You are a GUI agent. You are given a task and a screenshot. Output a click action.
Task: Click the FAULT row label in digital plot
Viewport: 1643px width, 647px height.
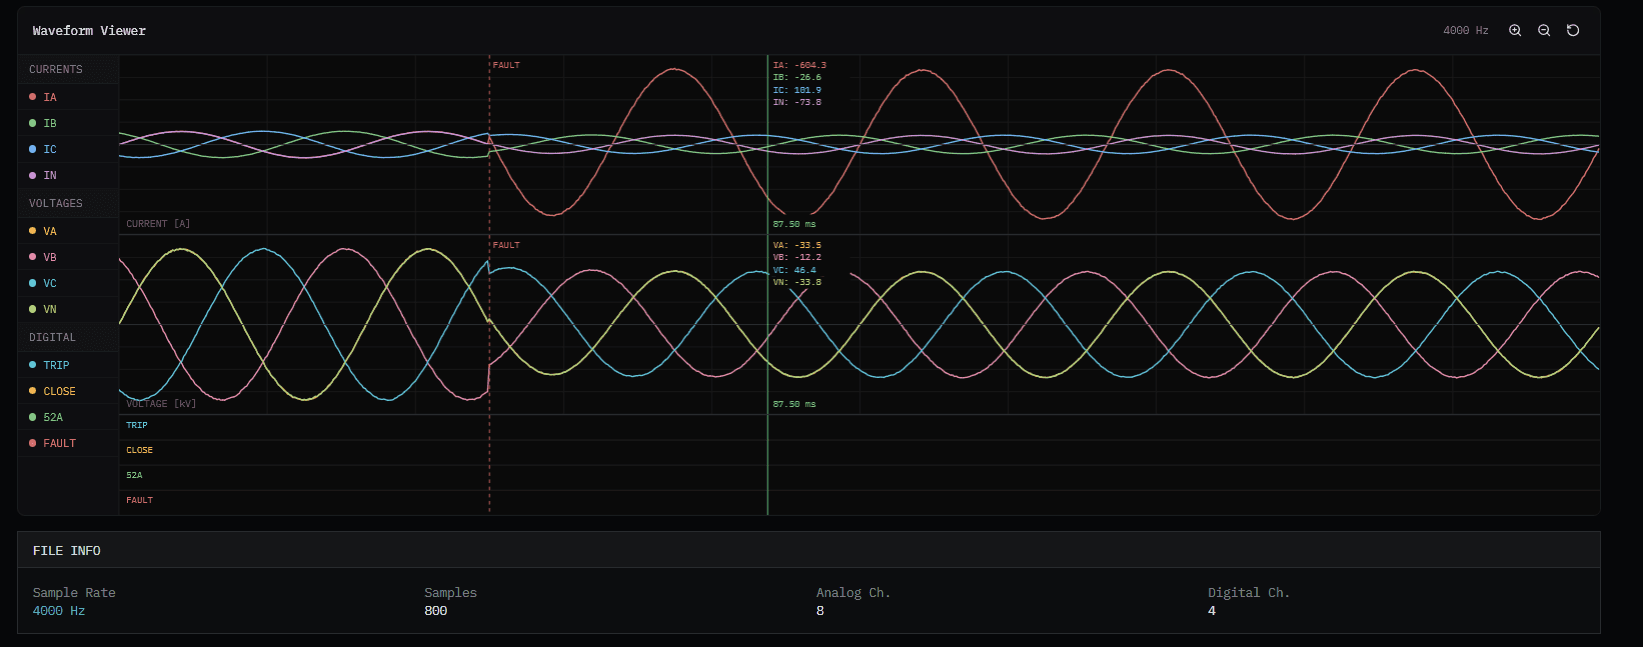(140, 500)
